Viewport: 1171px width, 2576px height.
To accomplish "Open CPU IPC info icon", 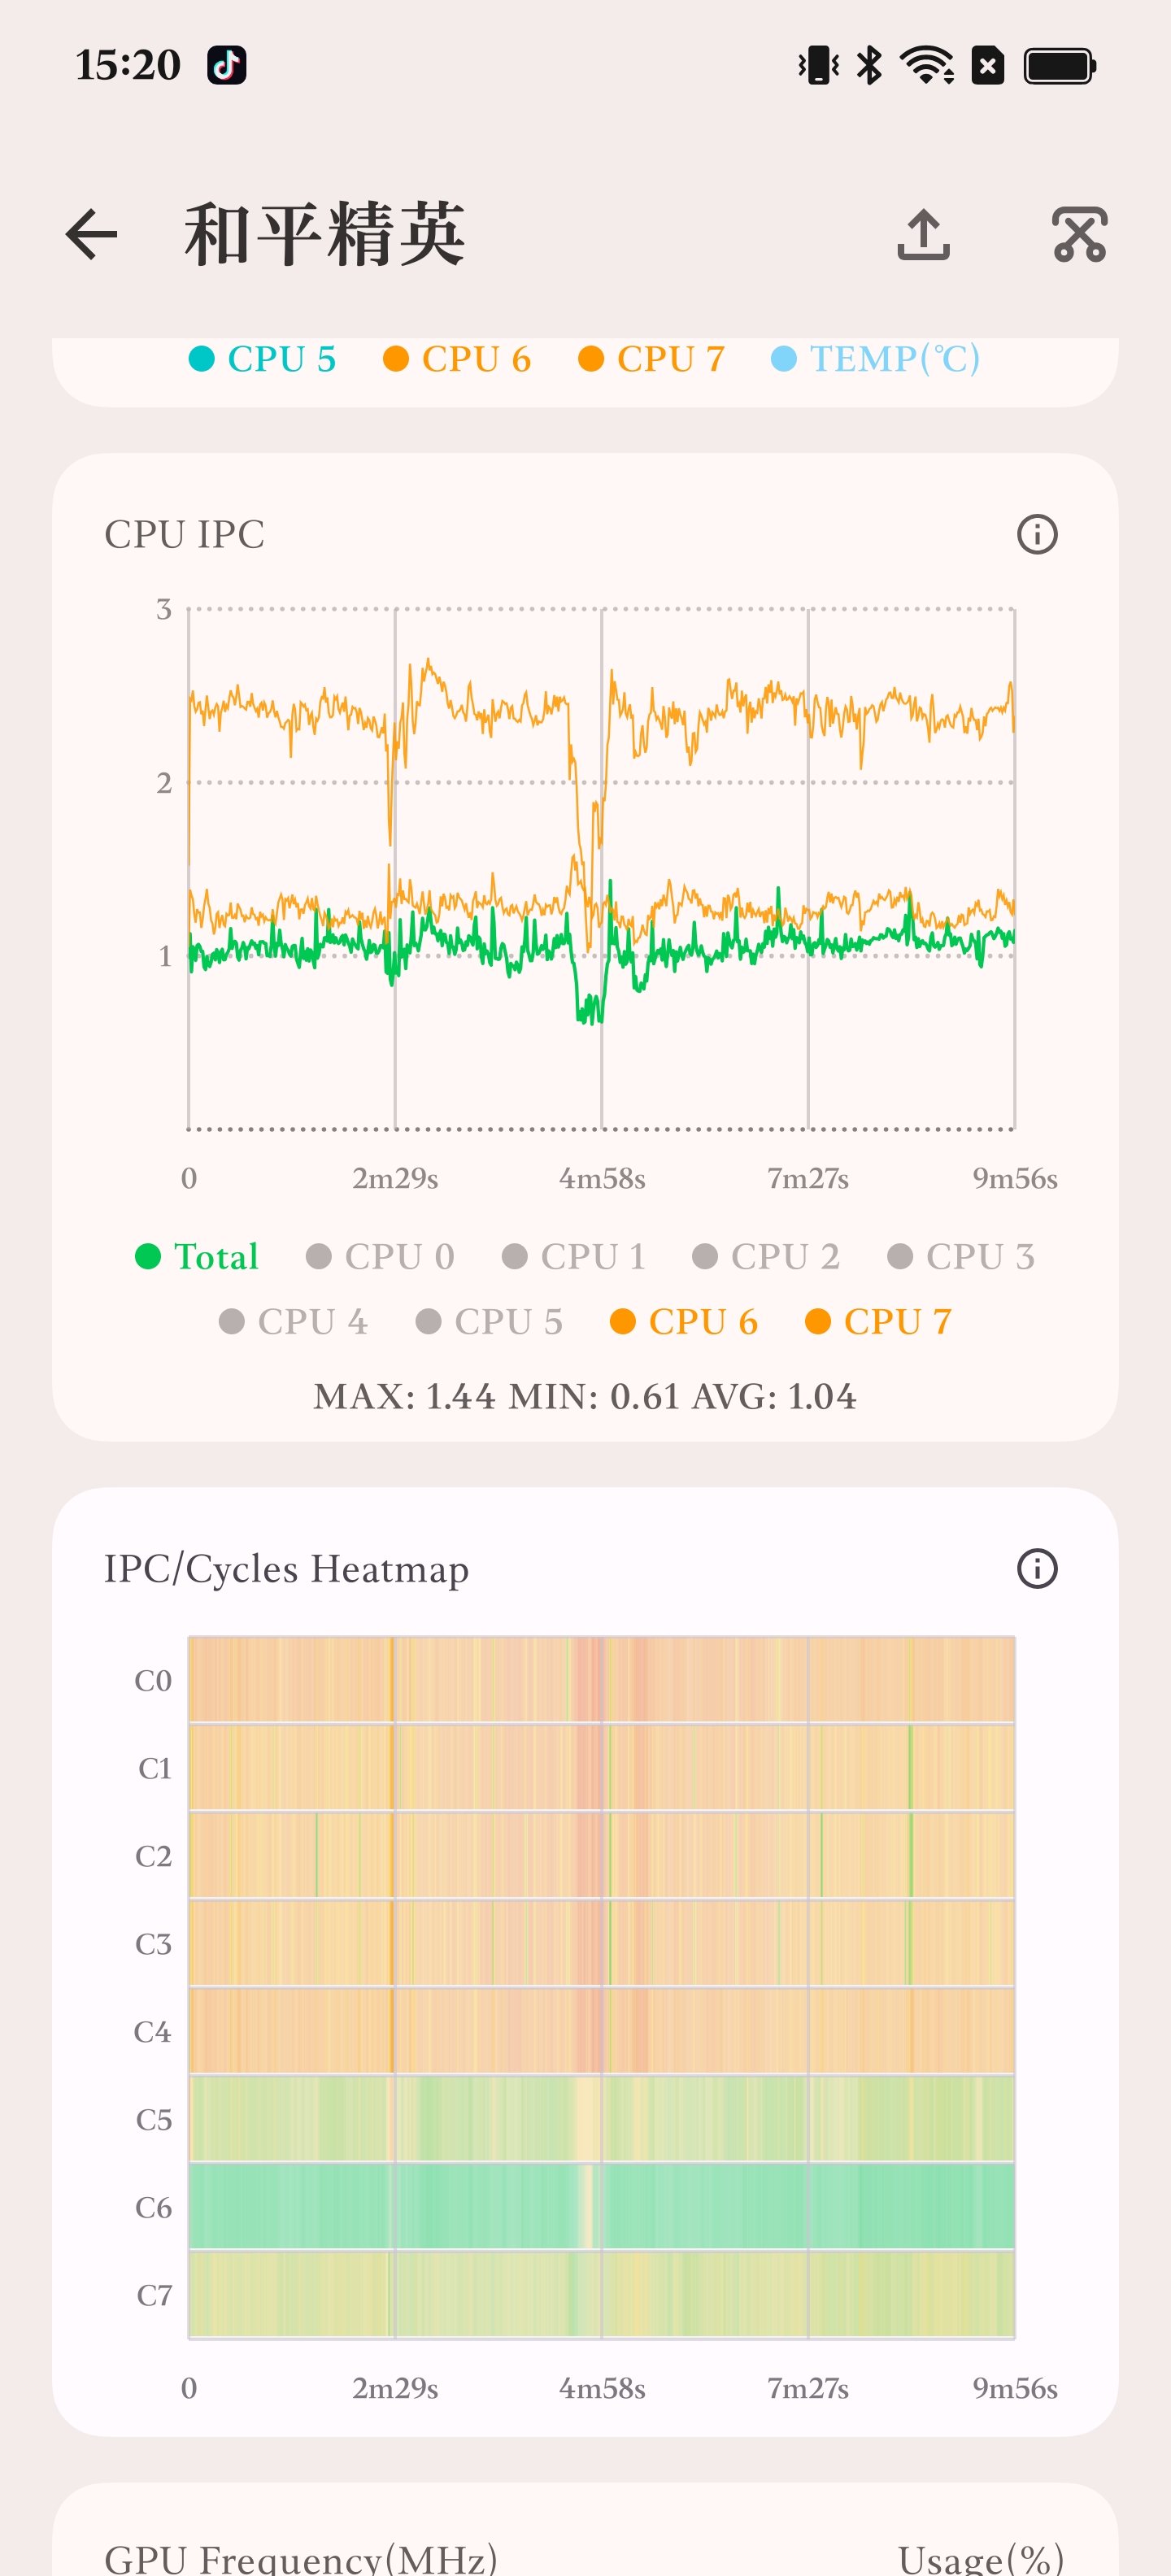I will pyautogui.click(x=1037, y=534).
